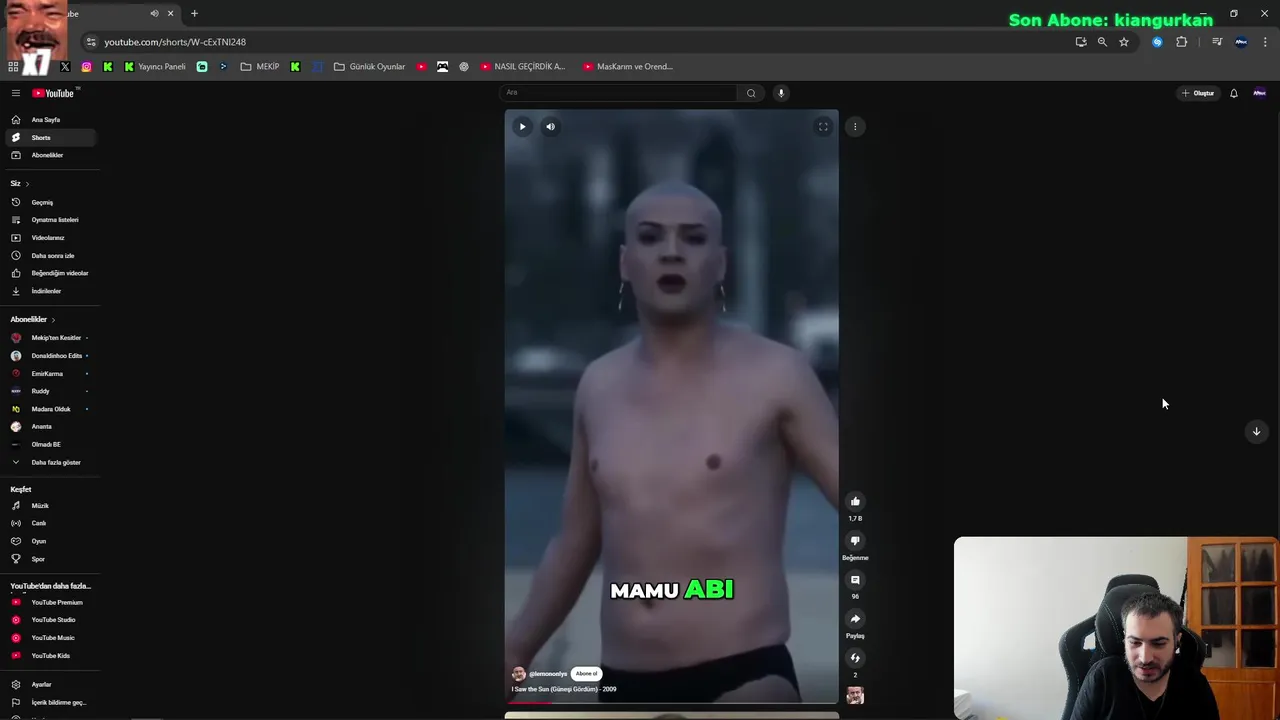Open the YouTube notifications bell
Image resolution: width=1280 pixels, height=720 pixels.
tap(1234, 93)
